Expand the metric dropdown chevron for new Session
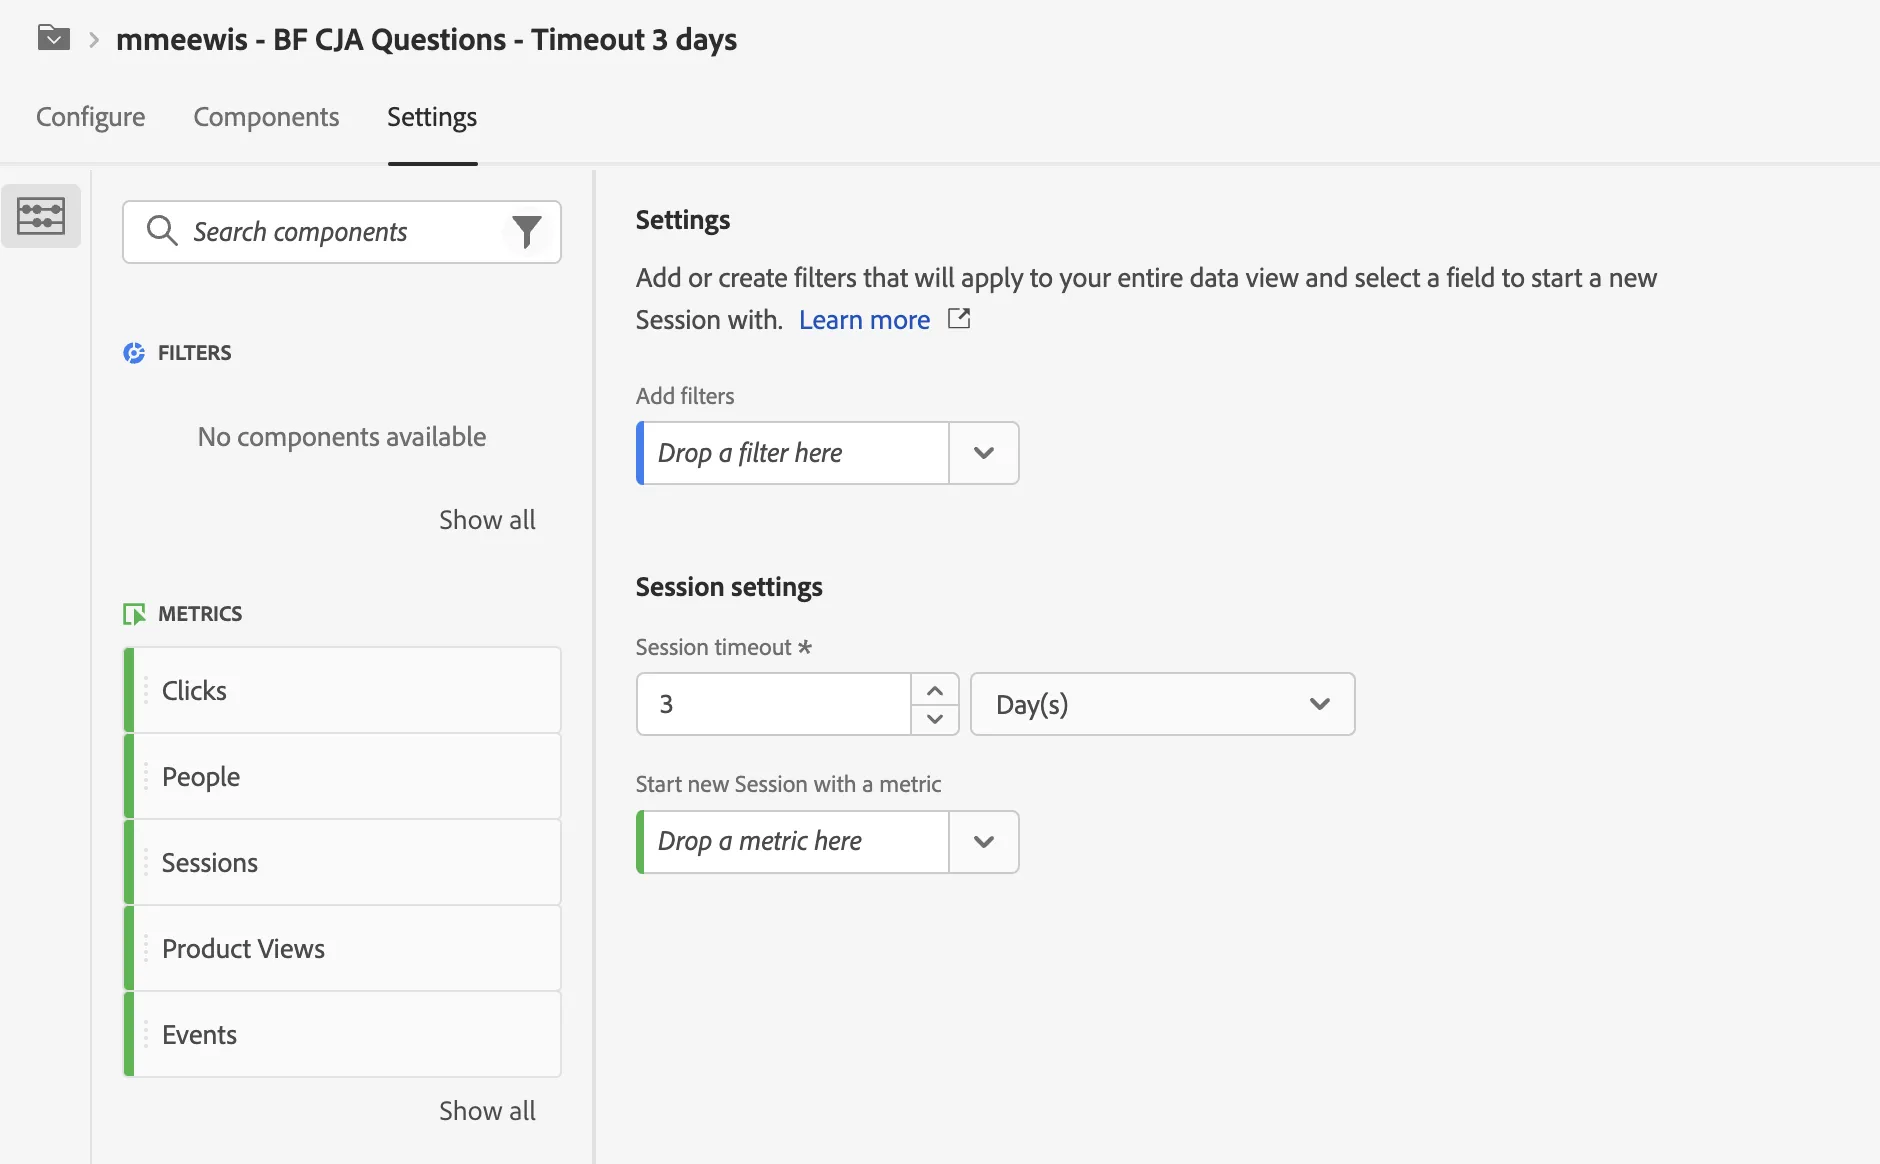The image size is (1880, 1164). click(x=984, y=842)
